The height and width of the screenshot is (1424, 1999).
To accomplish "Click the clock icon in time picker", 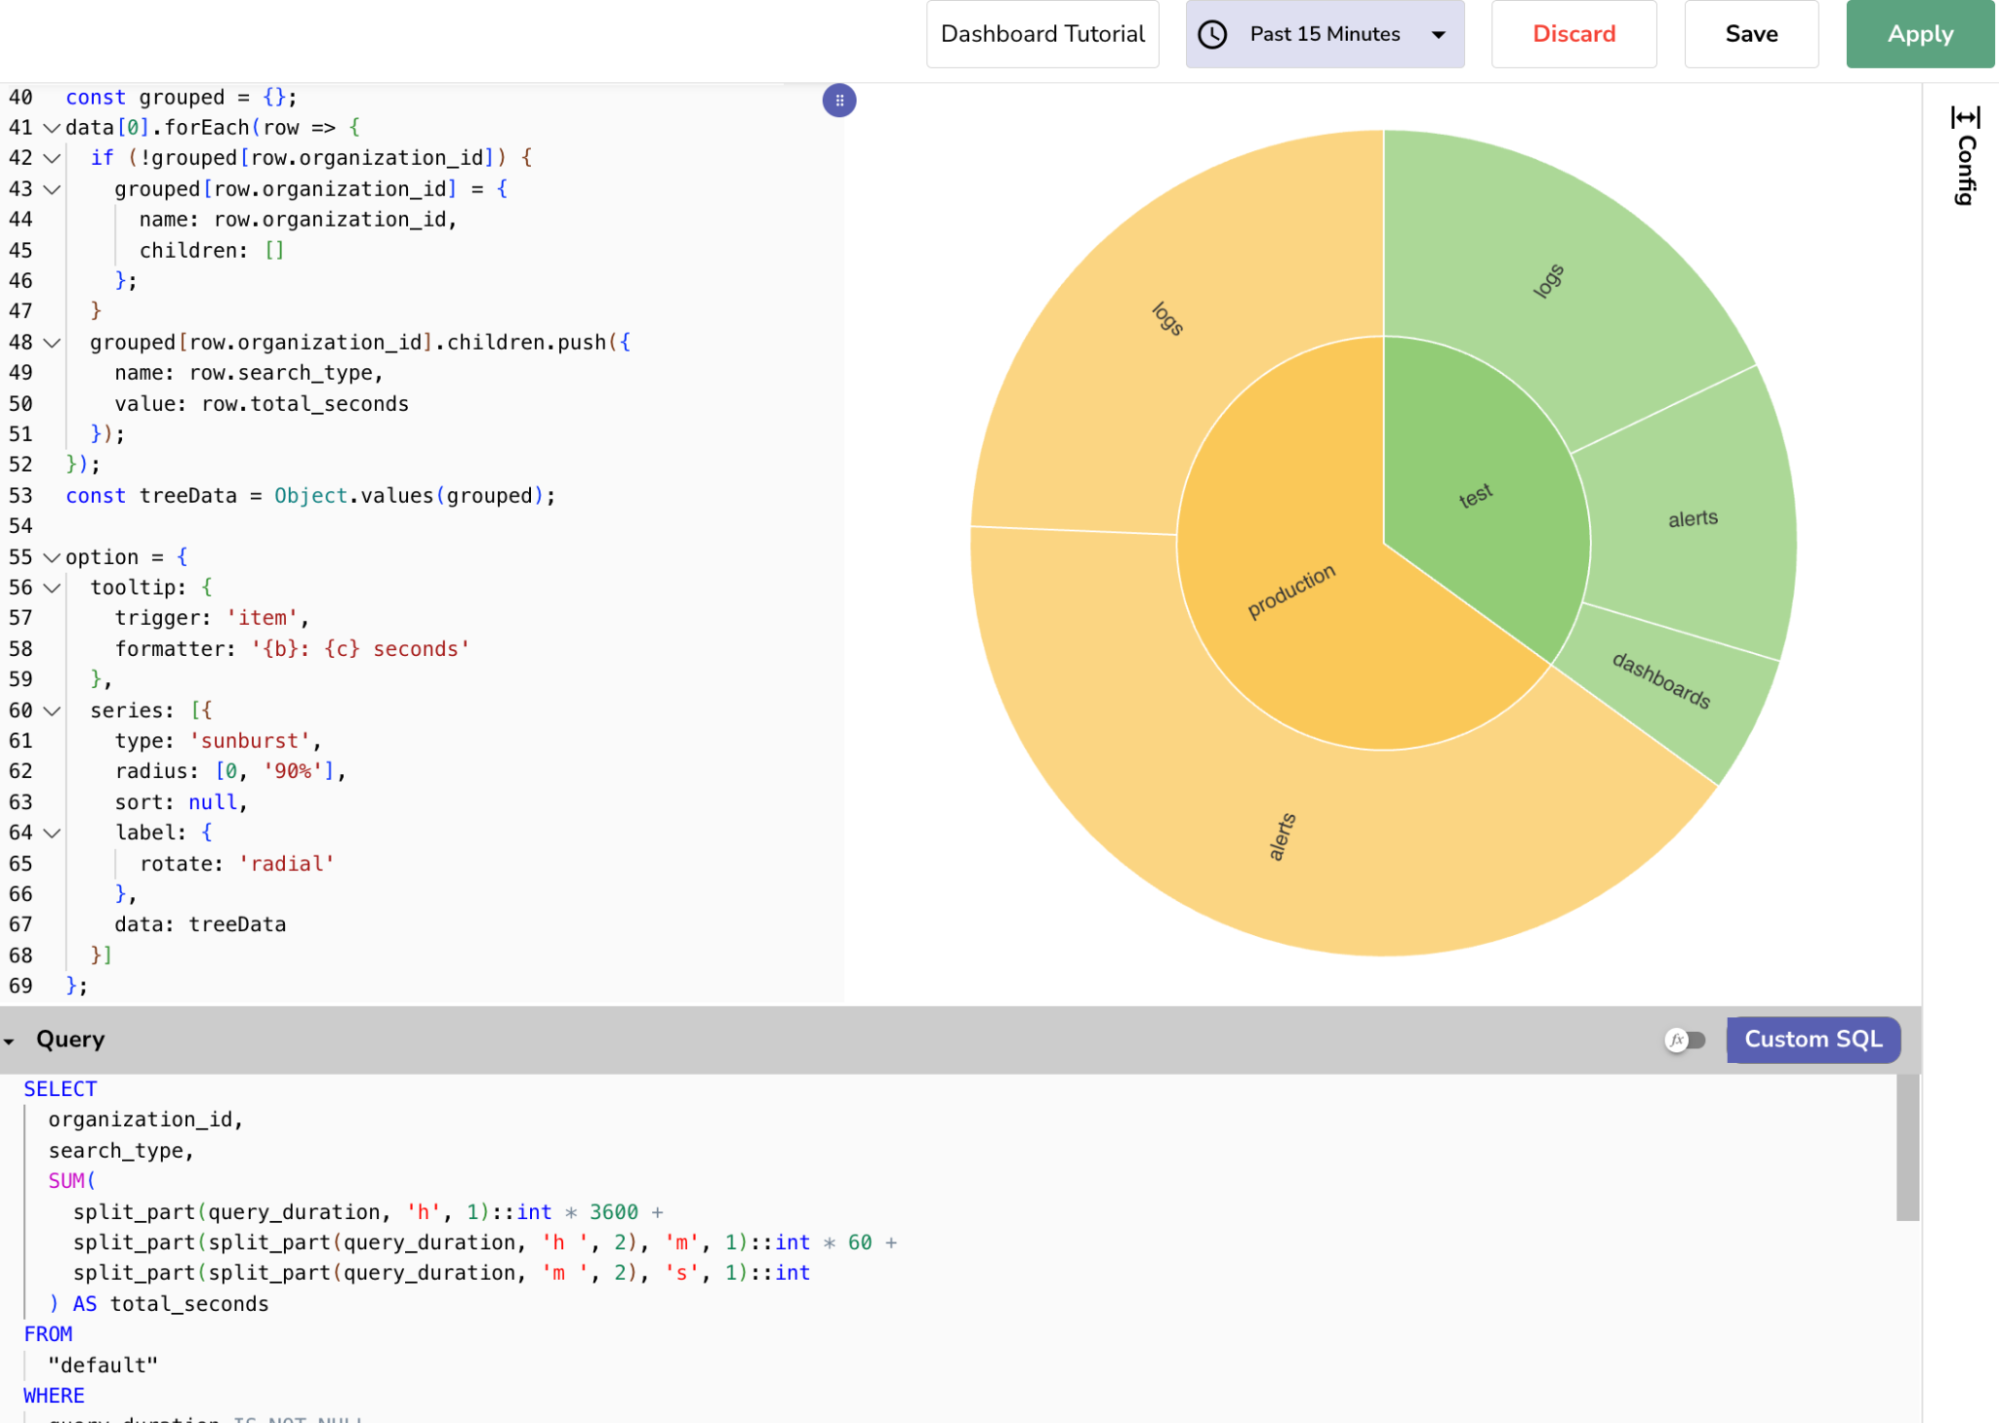I will click(x=1212, y=34).
